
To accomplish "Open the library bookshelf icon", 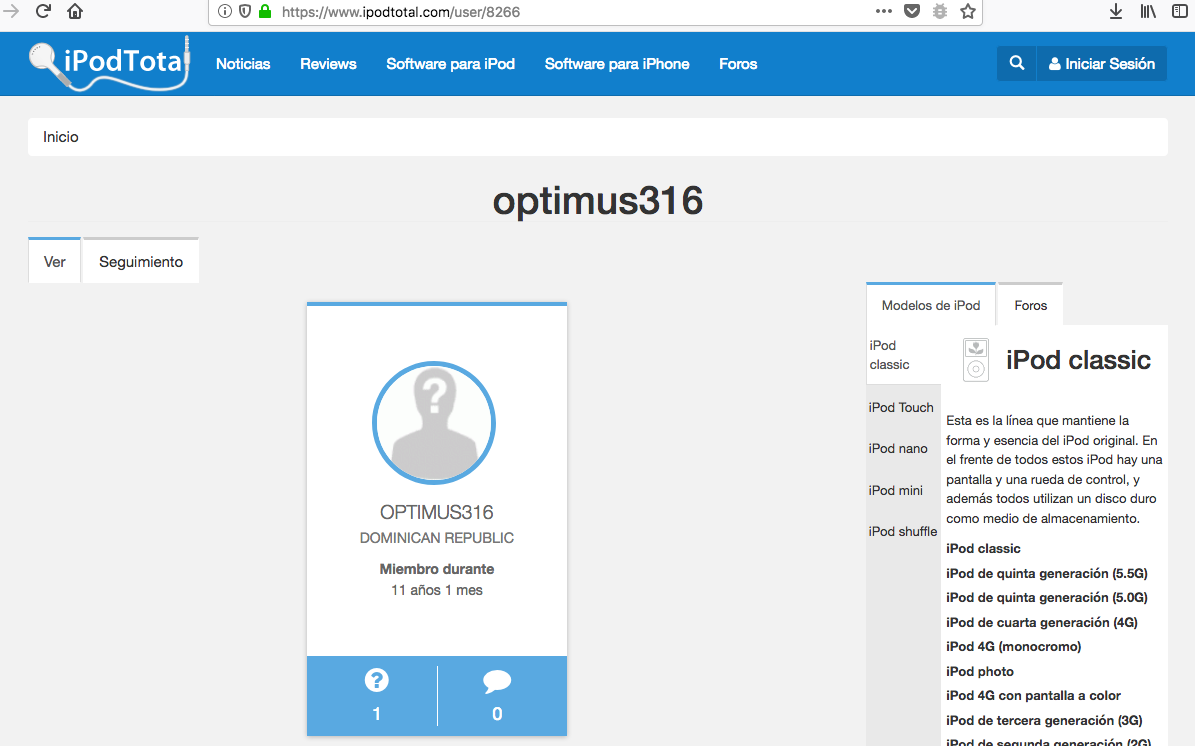I will (1148, 11).
